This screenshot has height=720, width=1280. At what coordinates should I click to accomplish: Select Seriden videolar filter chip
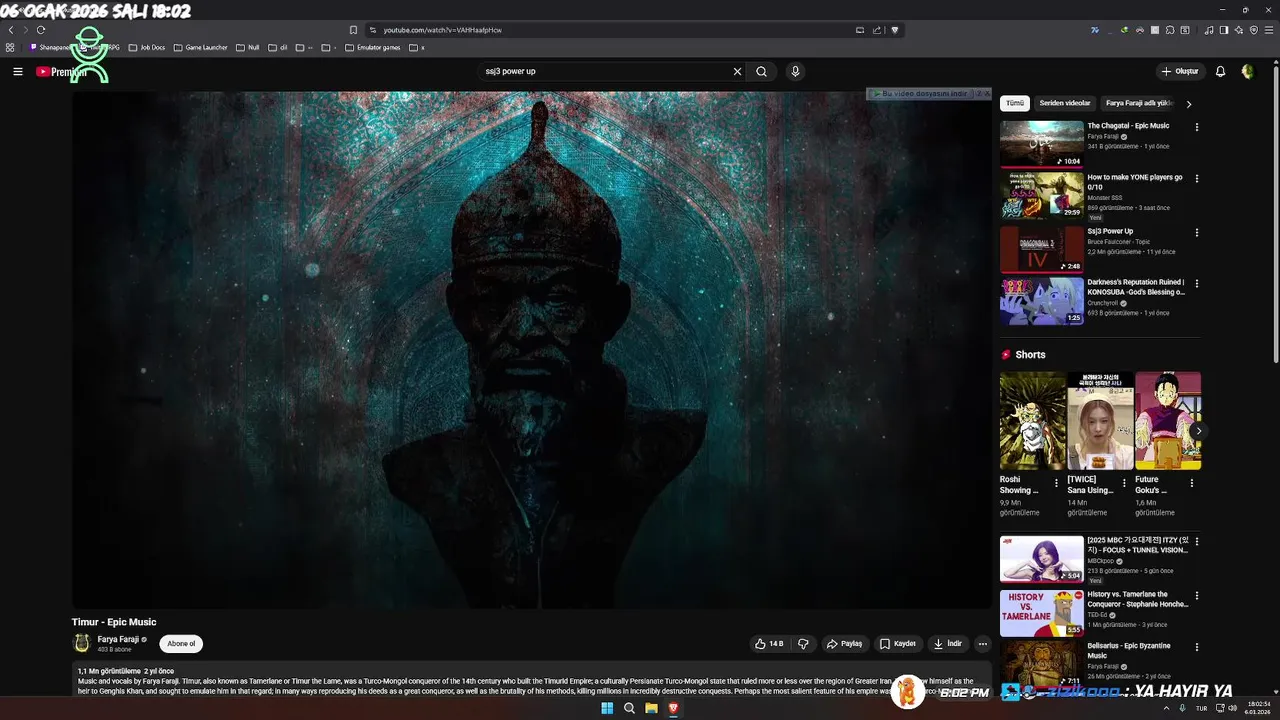point(1065,103)
